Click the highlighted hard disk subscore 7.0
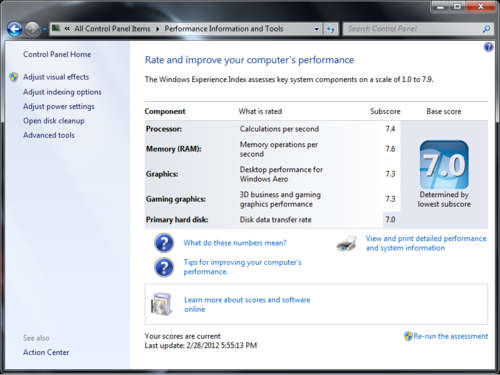This screenshot has height=375, width=500. click(390, 220)
